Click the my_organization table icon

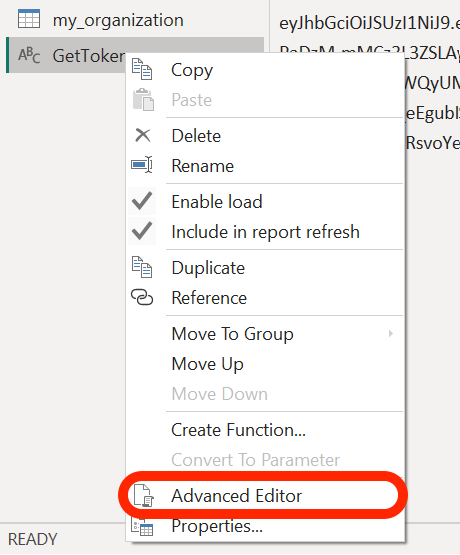[x=29, y=19]
